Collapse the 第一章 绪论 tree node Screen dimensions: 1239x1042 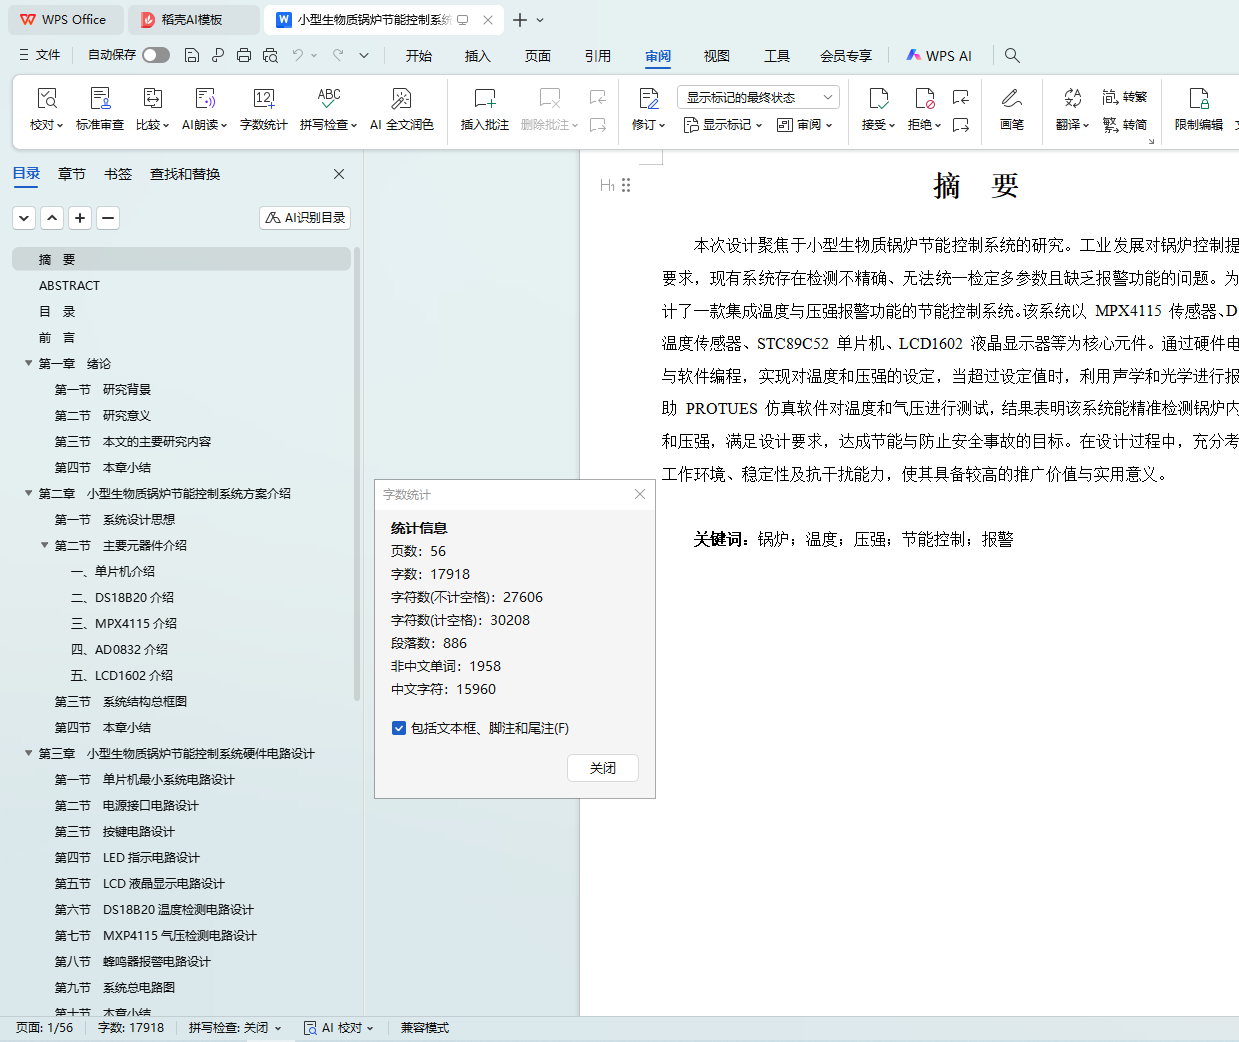coord(29,364)
